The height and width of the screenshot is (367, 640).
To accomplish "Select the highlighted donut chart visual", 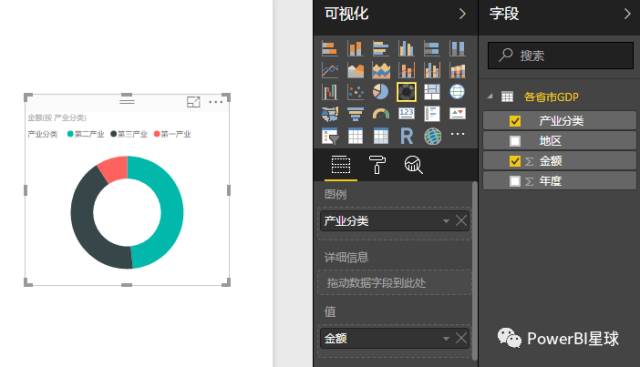I will (406, 92).
